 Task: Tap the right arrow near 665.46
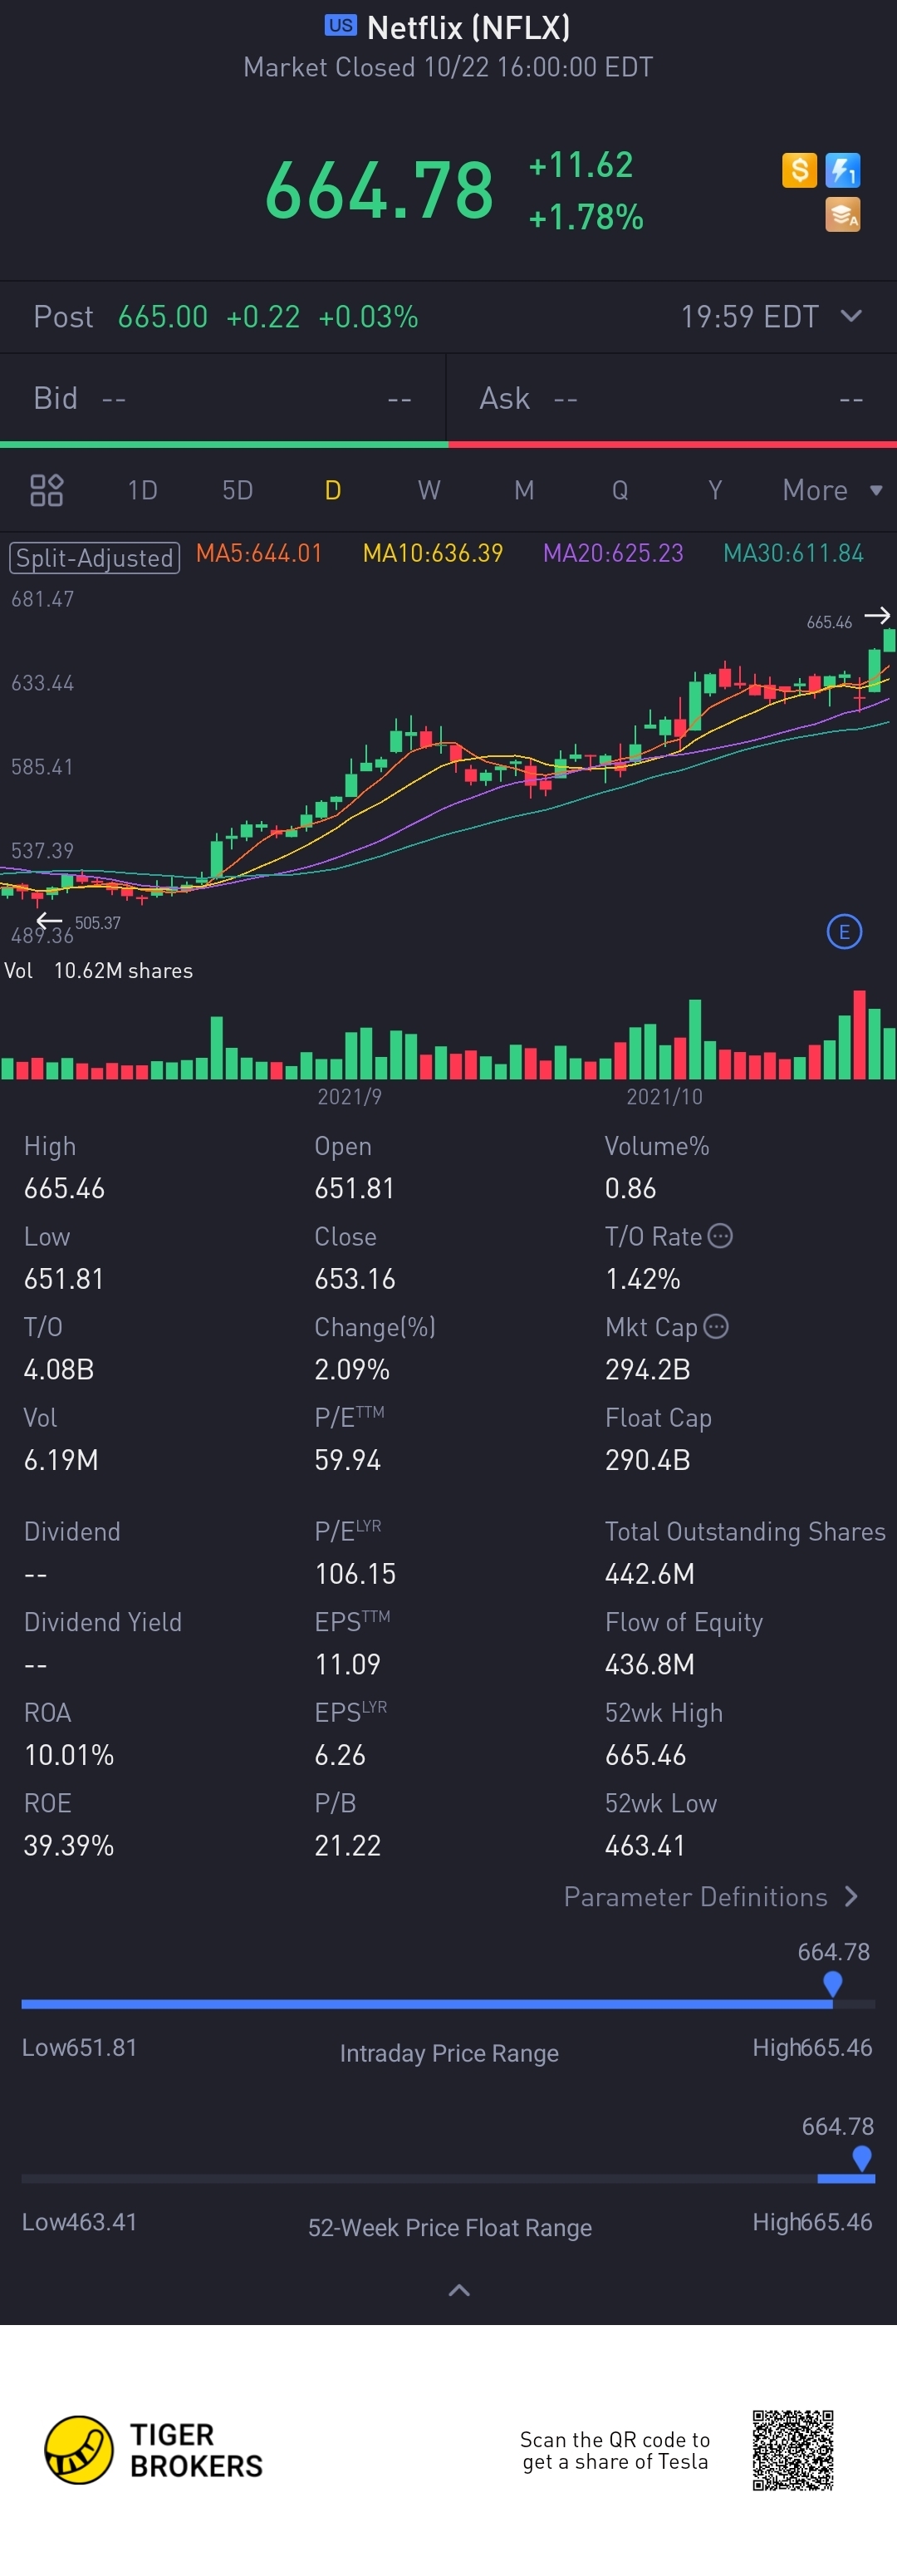878,615
